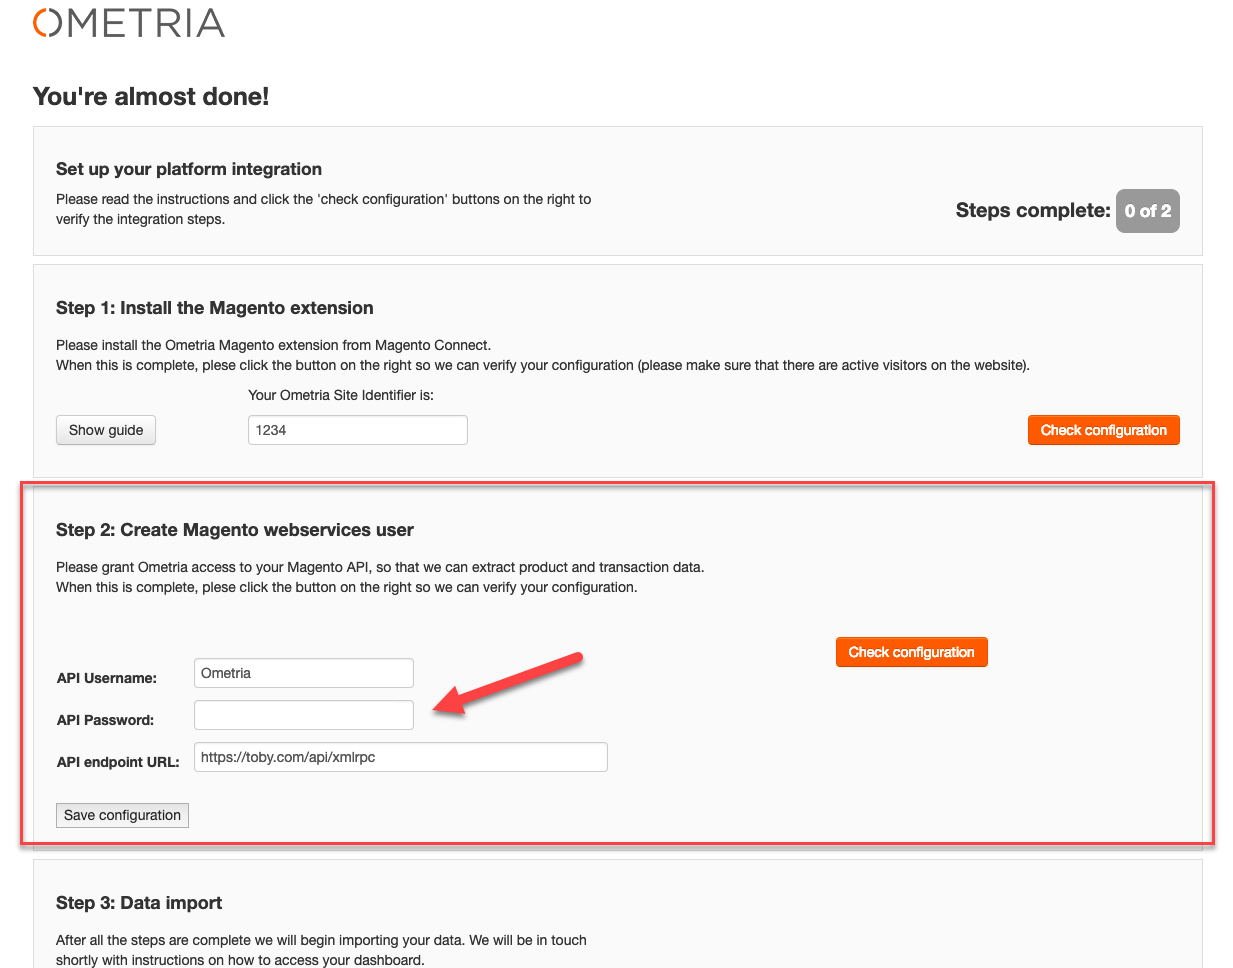Click 'Step 2: Create Magento webservices user' heading
This screenshot has height=968, width=1233.
point(235,530)
